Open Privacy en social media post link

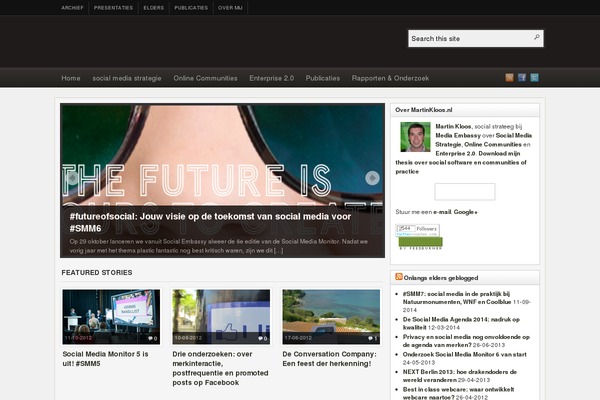point(466,341)
